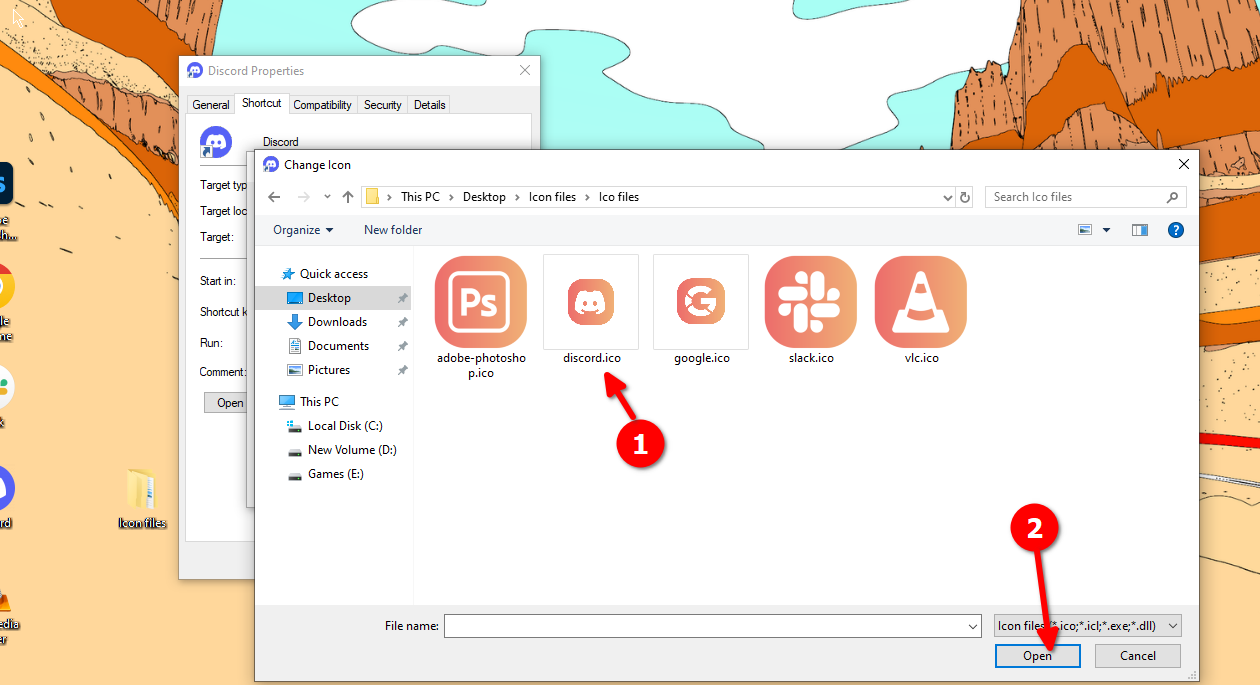Click the File name input field
1260x685 pixels.
click(705, 626)
